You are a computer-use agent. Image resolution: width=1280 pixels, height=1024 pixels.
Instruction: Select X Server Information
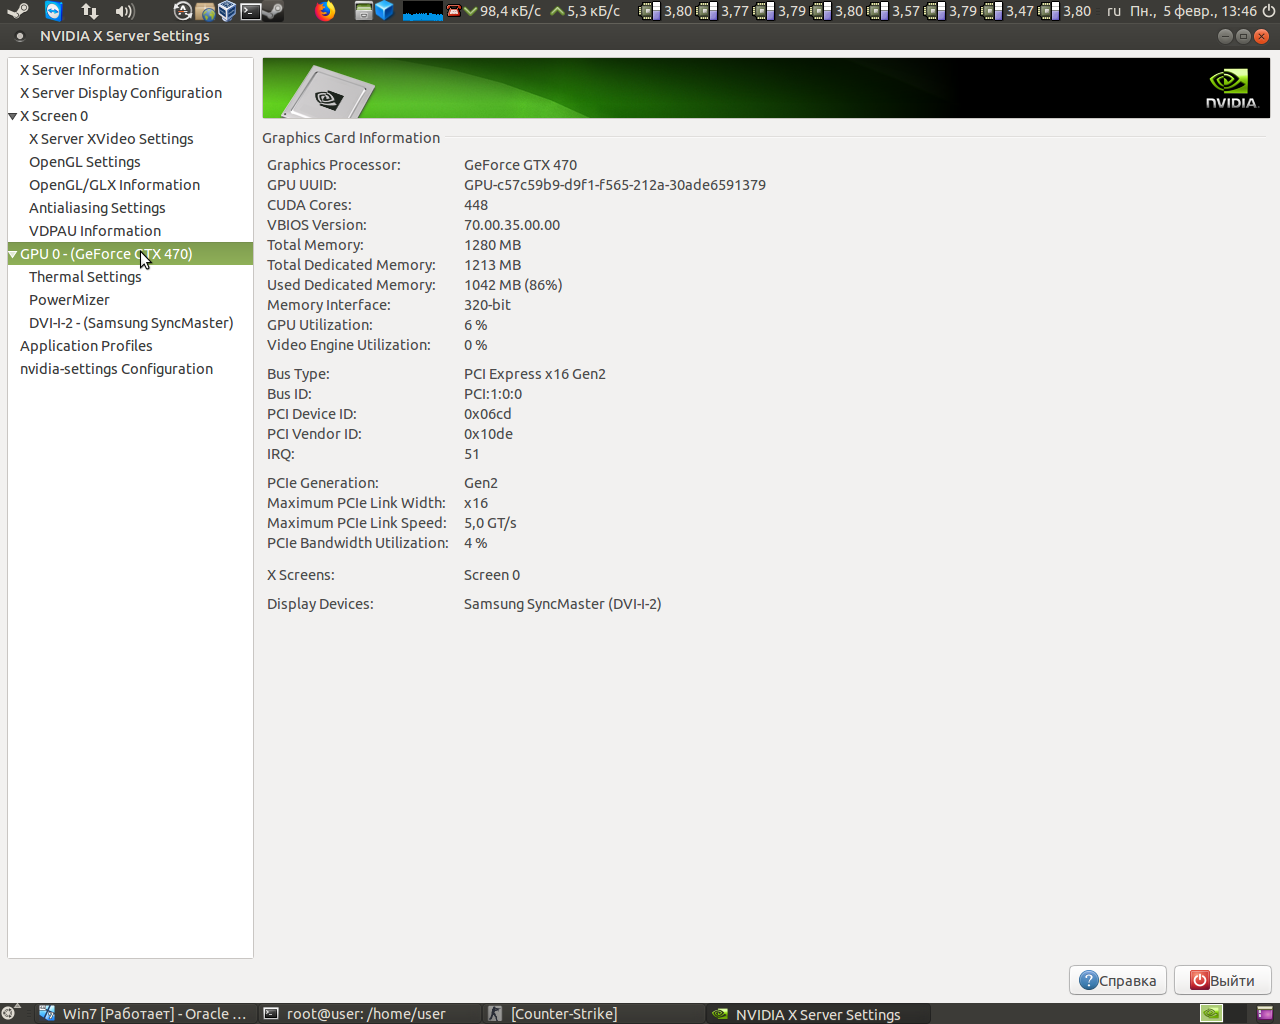[89, 70]
